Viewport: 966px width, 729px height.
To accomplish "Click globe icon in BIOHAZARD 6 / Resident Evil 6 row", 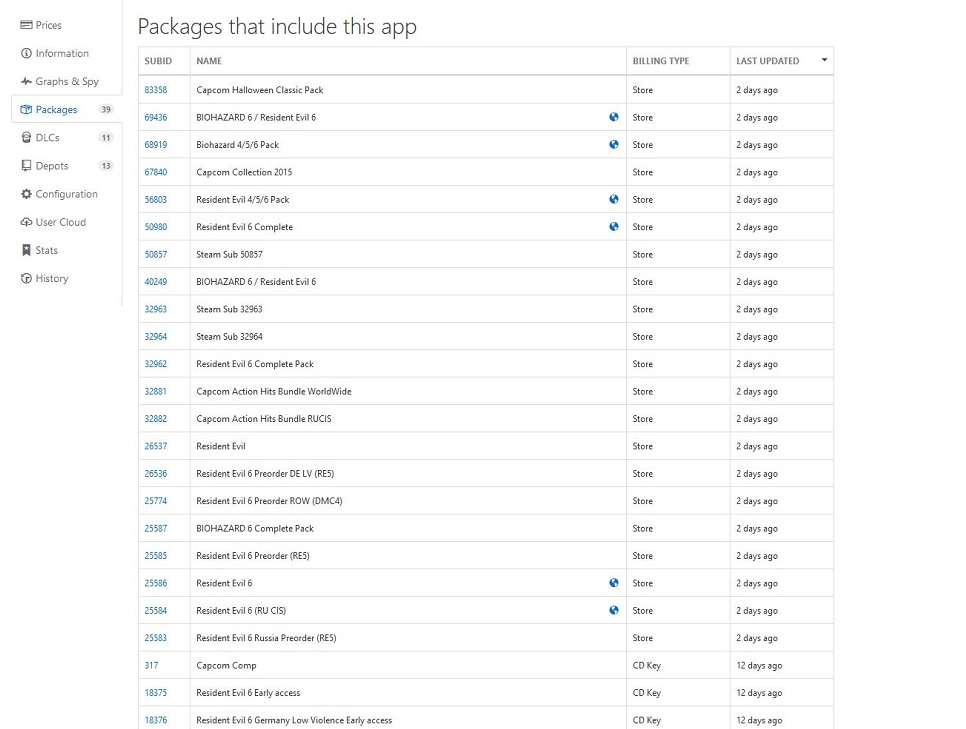I will coord(614,117).
